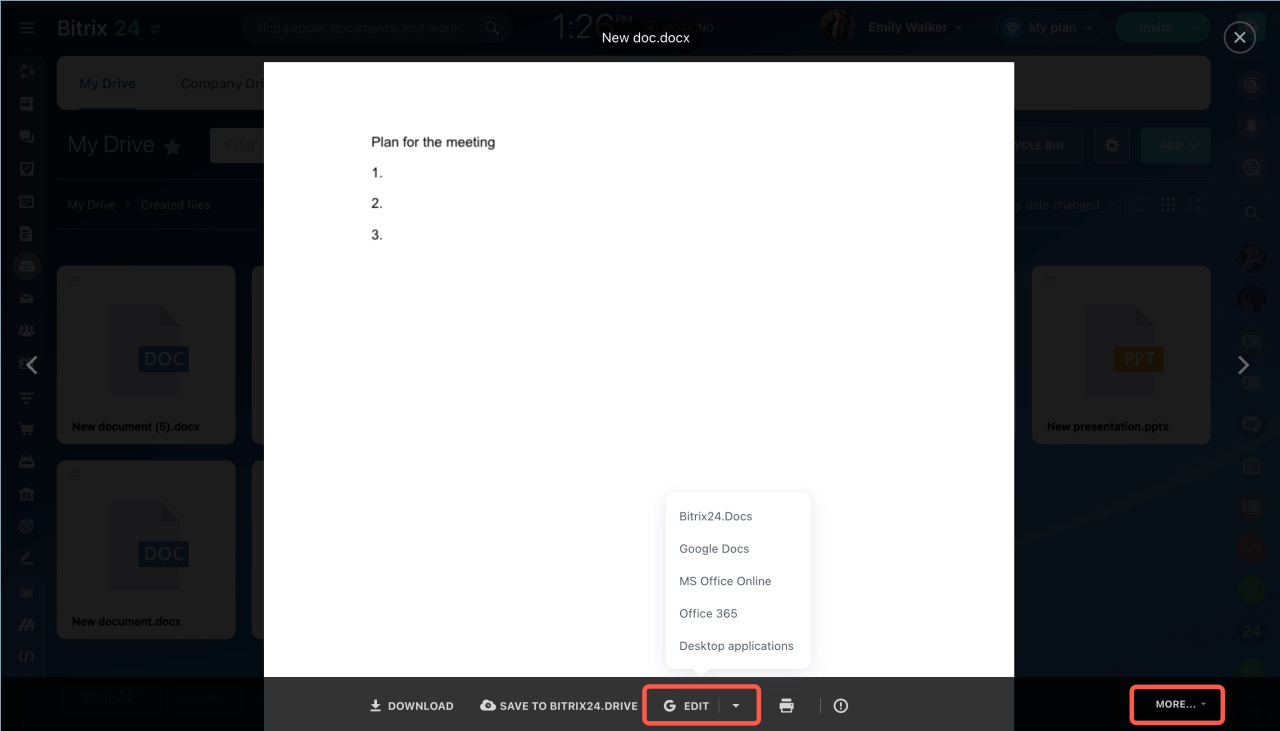Open the target goals icon in sidebar
The width and height of the screenshot is (1280, 731).
click(x=27, y=526)
